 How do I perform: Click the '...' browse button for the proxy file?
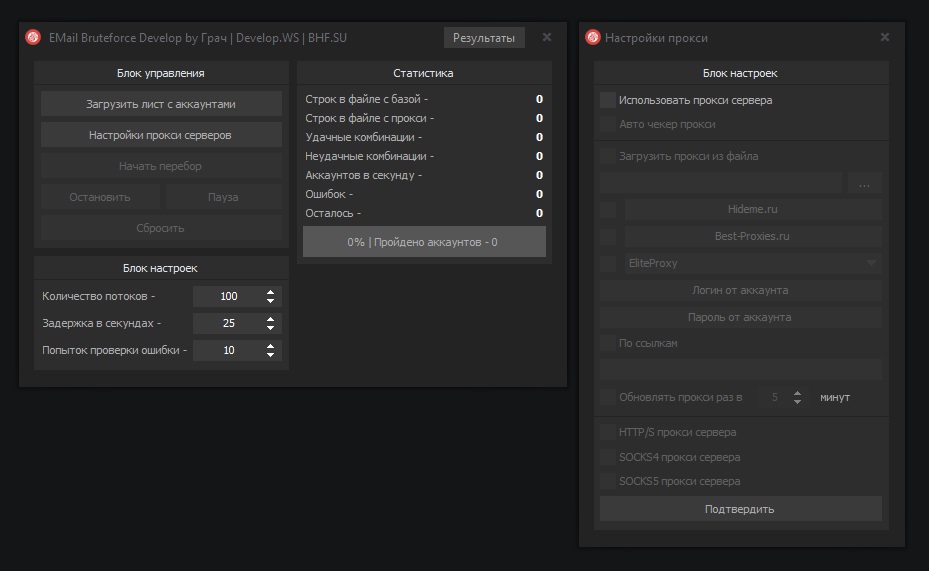864,184
